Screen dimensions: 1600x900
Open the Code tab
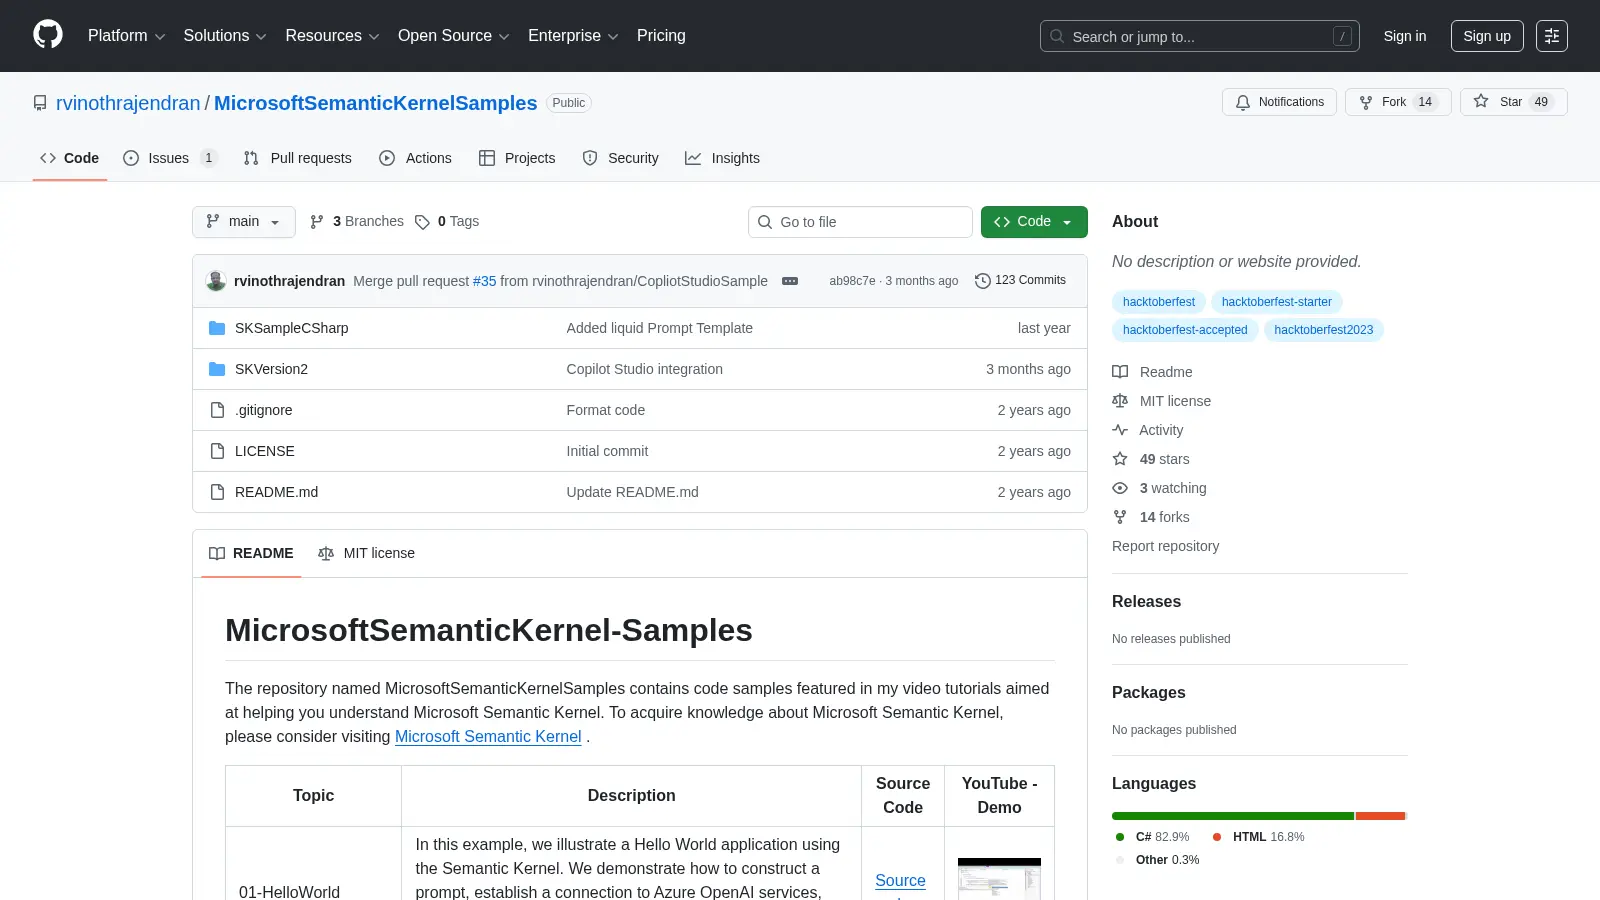pos(70,158)
